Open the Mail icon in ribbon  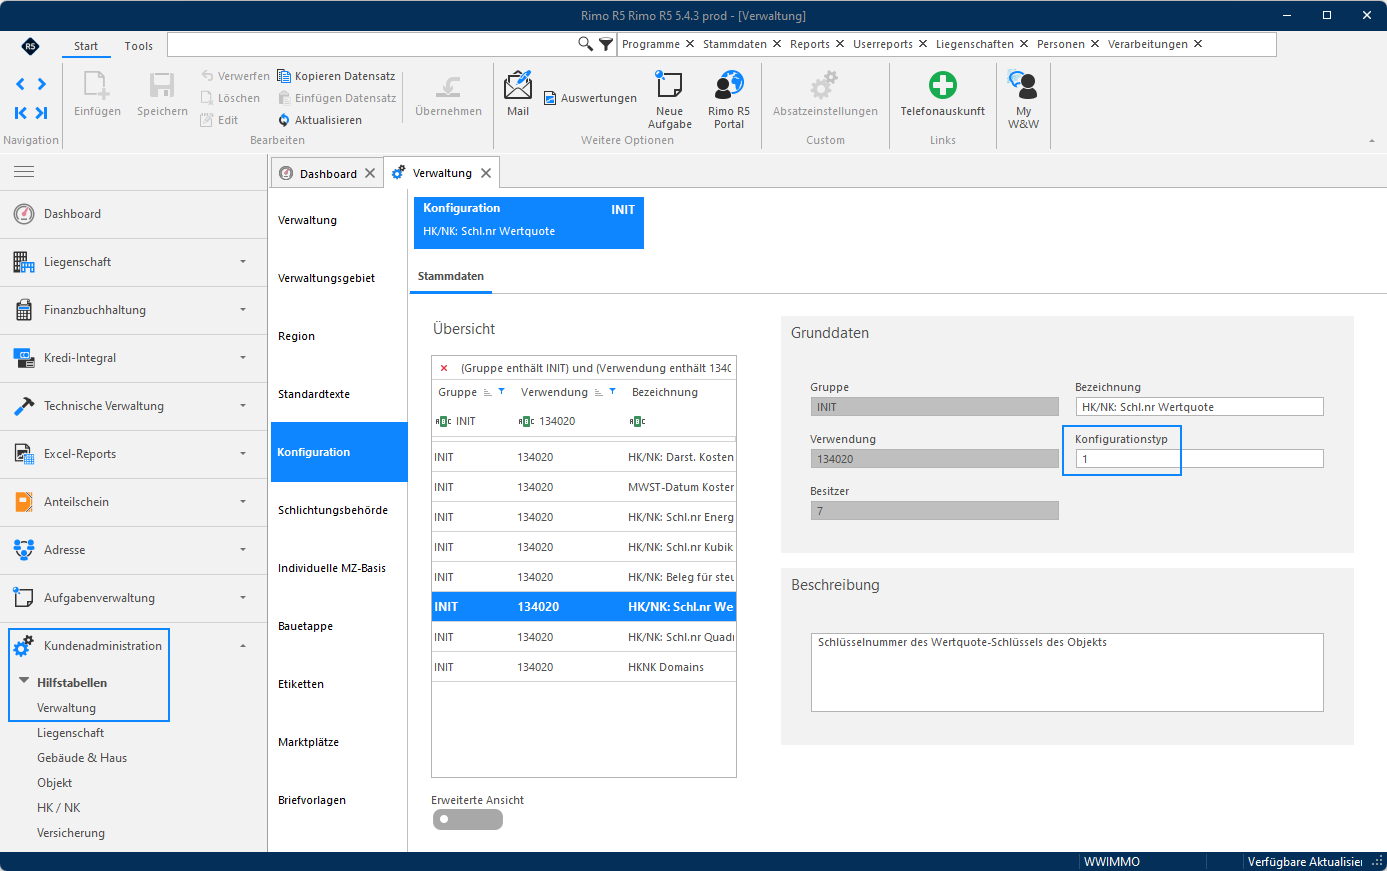(x=518, y=86)
